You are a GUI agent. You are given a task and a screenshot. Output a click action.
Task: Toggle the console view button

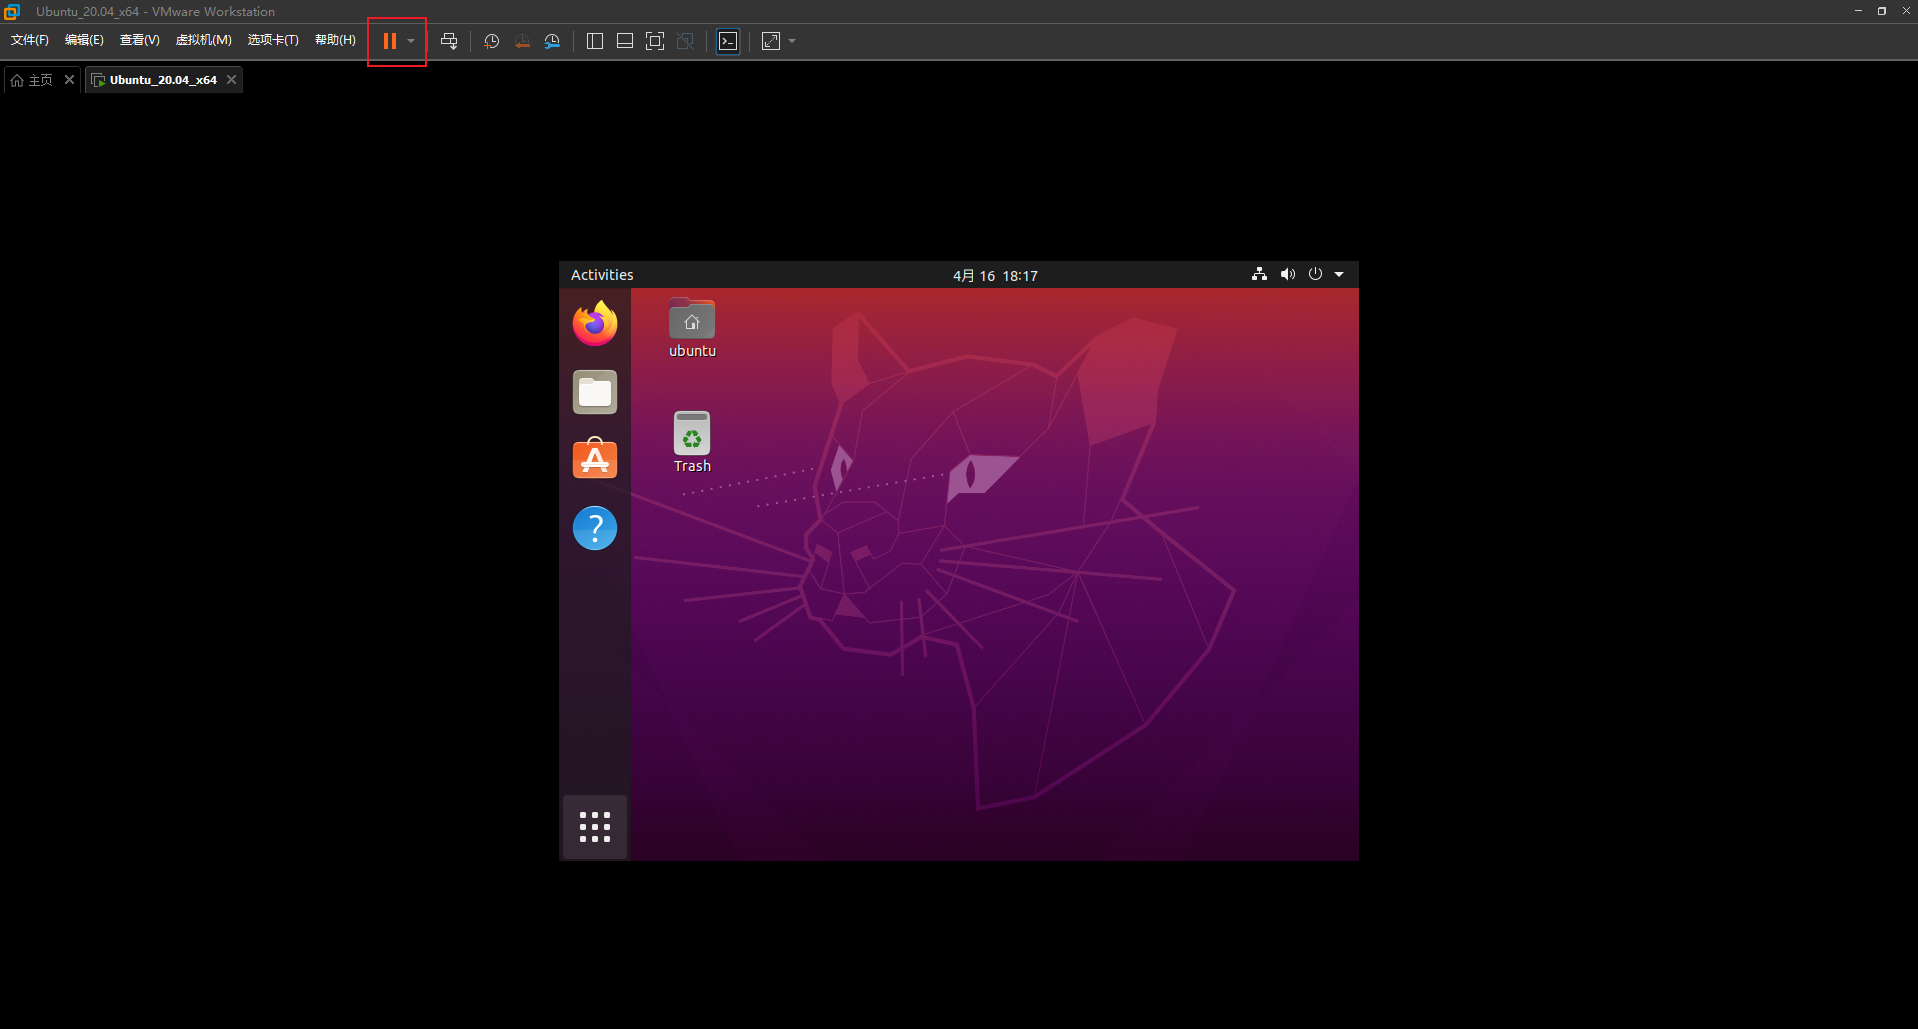tap(728, 41)
